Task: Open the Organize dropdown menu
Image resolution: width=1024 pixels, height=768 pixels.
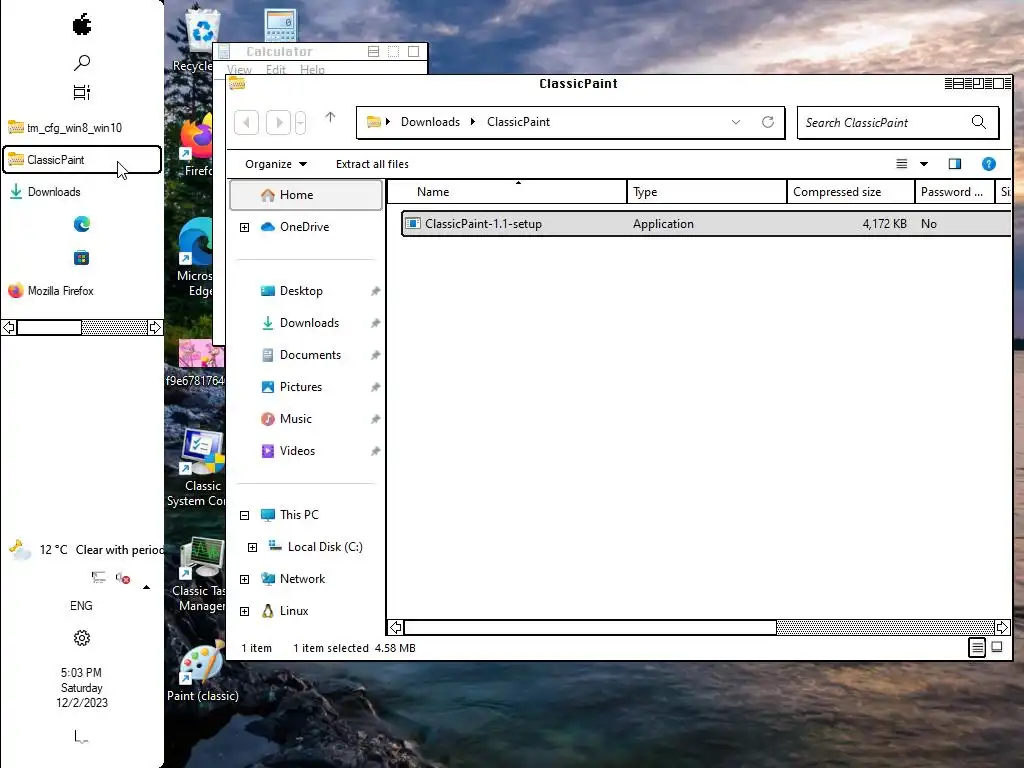Action: (276, 165)
